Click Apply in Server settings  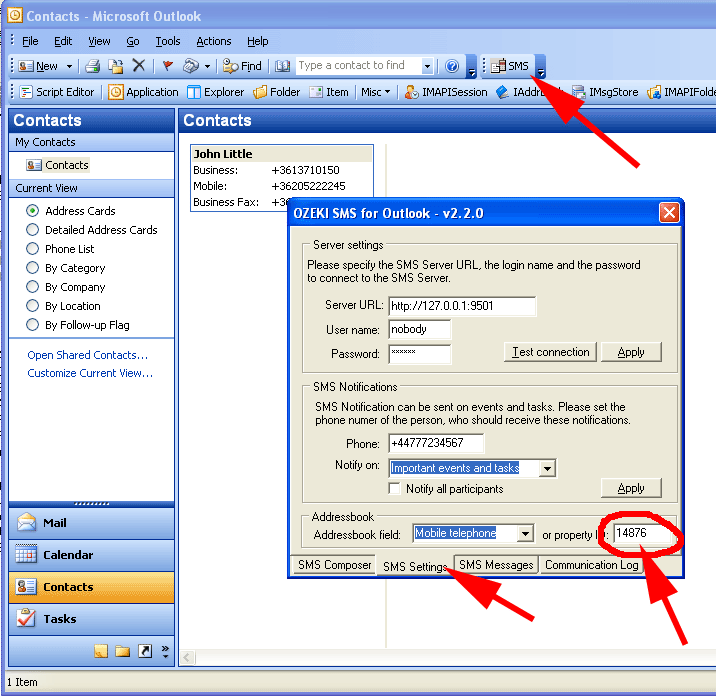pos(631,352)
